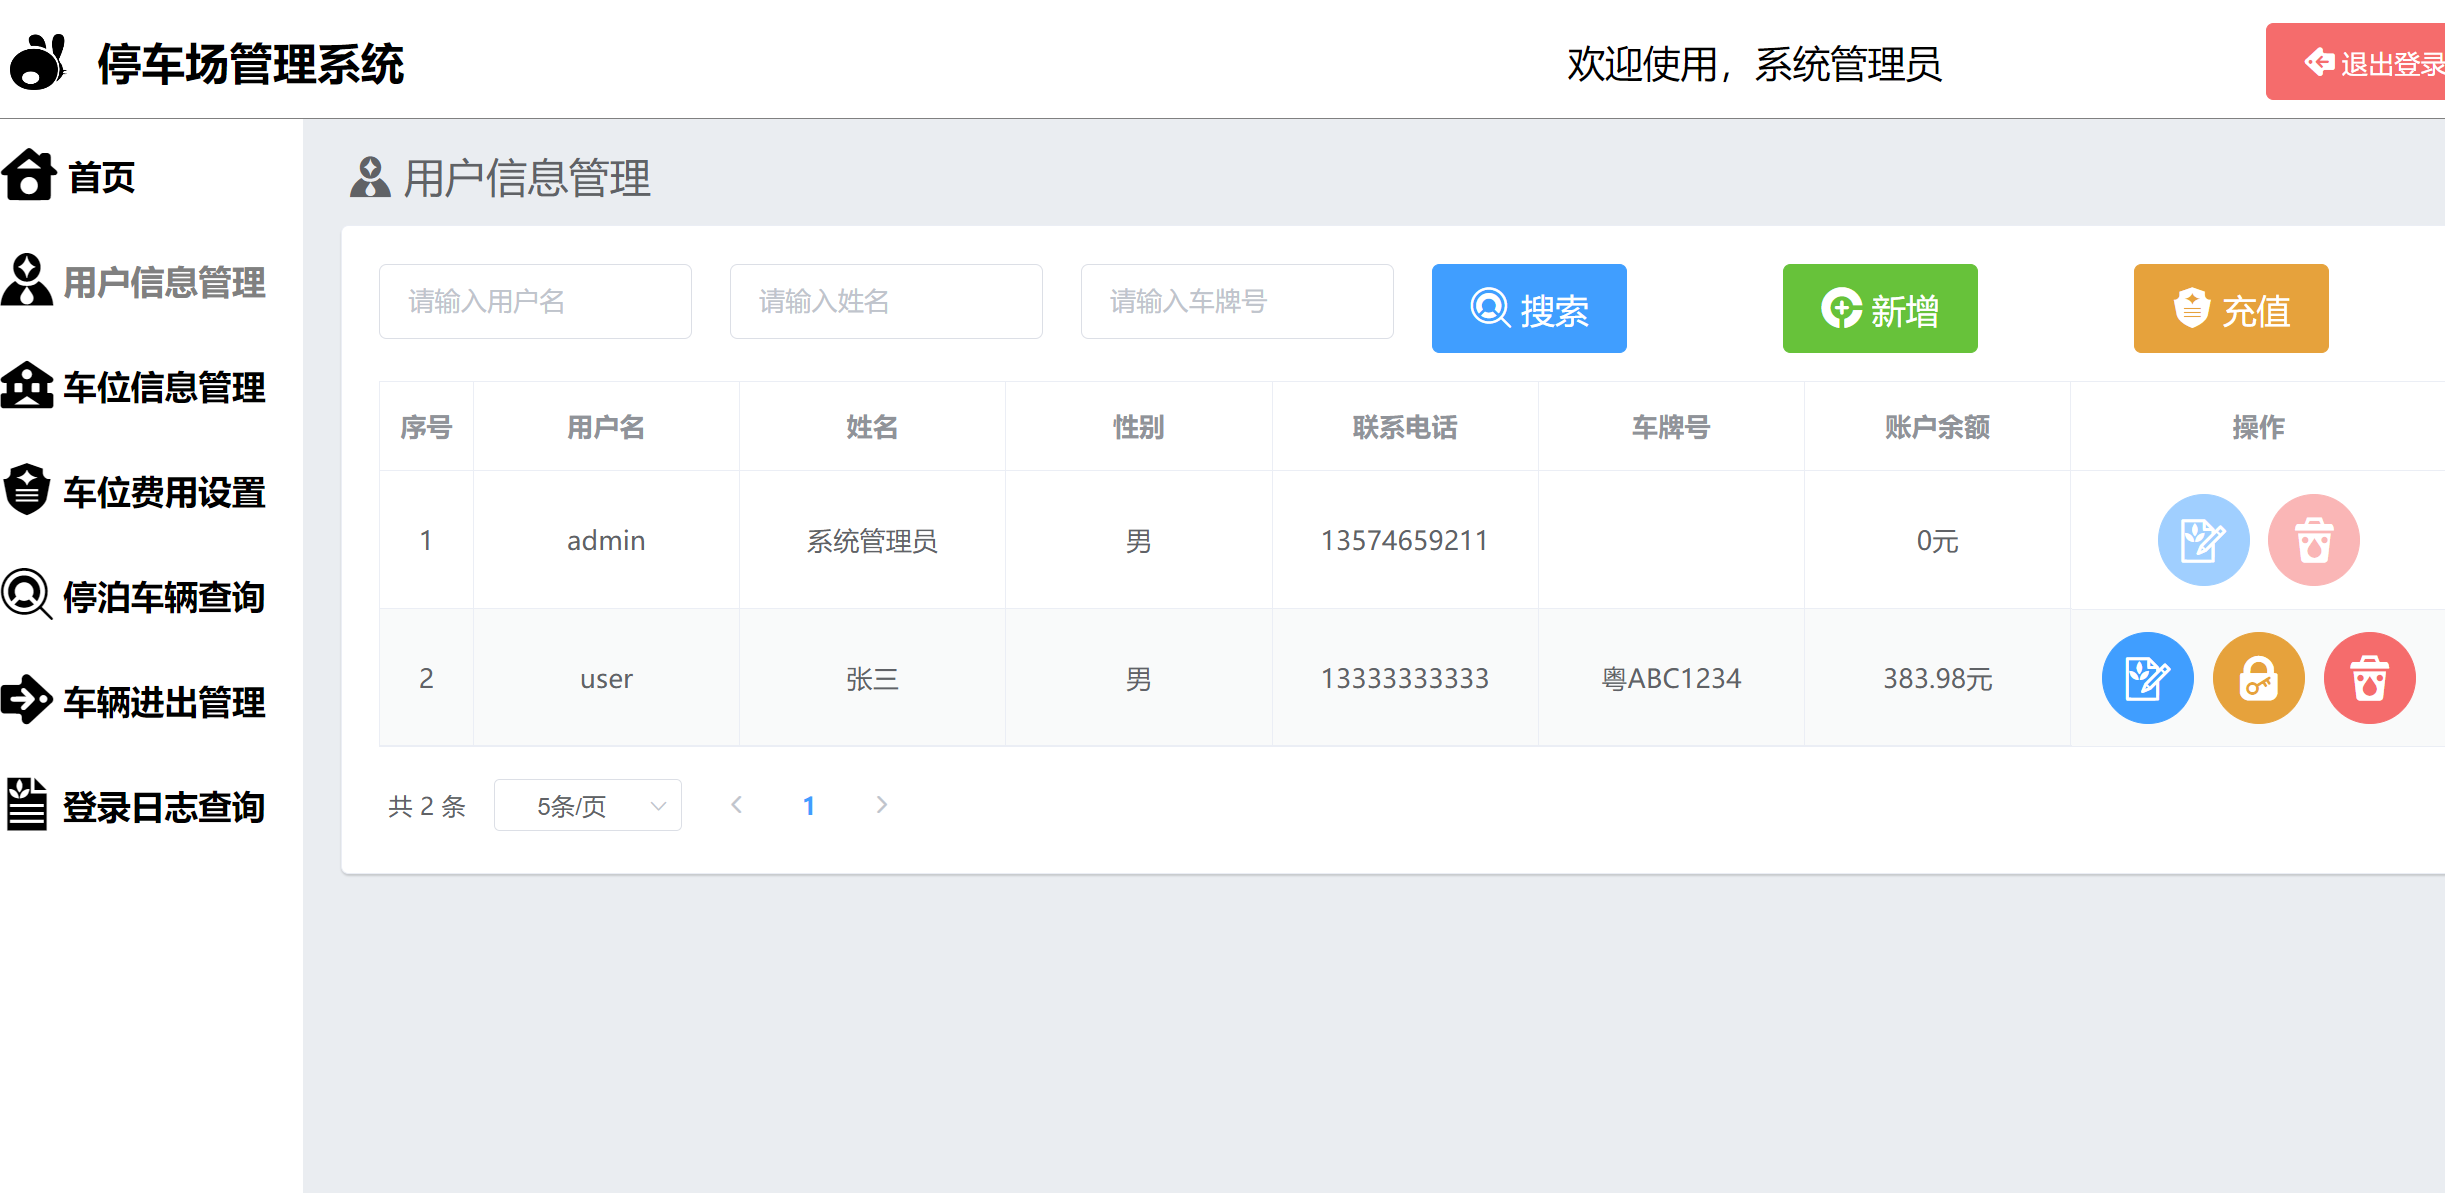
Task: Click the delete icon for user 张三
Action: point(2370,678)
